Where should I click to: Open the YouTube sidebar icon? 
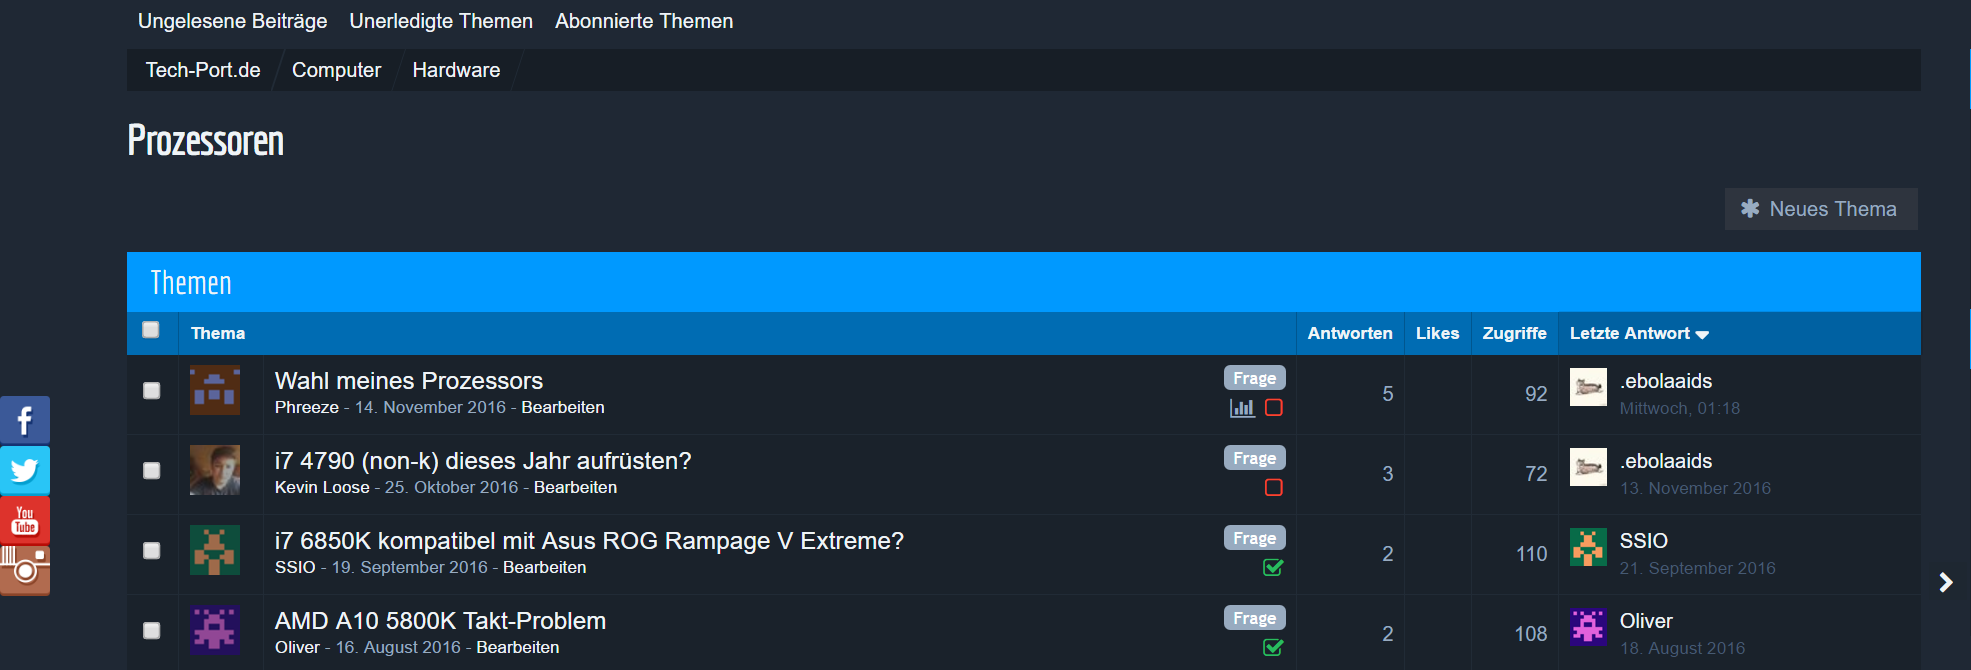tap(25, 520)
